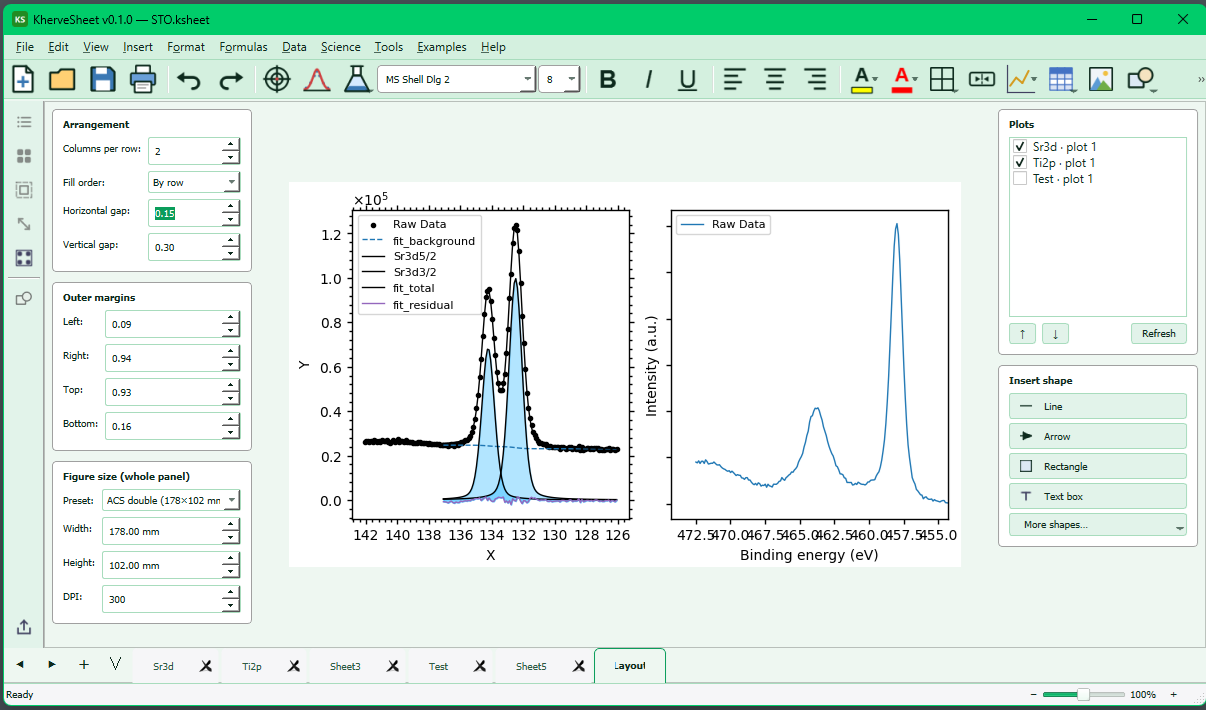This screenshot has height=710, width=1206.
Task: Toggle italic formatting
Action: click(648, 80)
